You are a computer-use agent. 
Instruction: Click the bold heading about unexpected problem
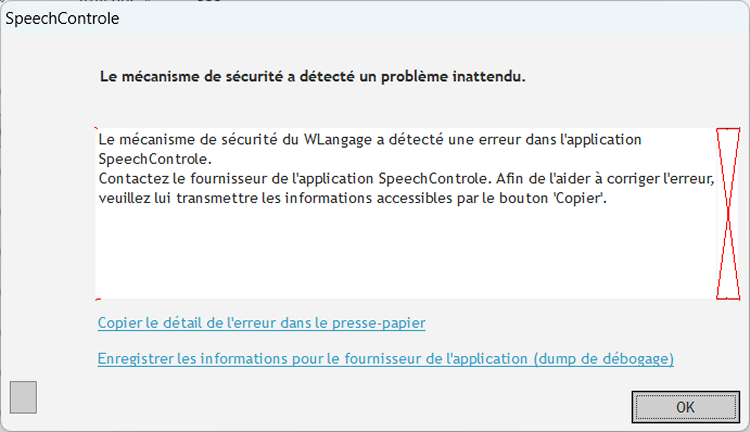(x=313, y=76)
